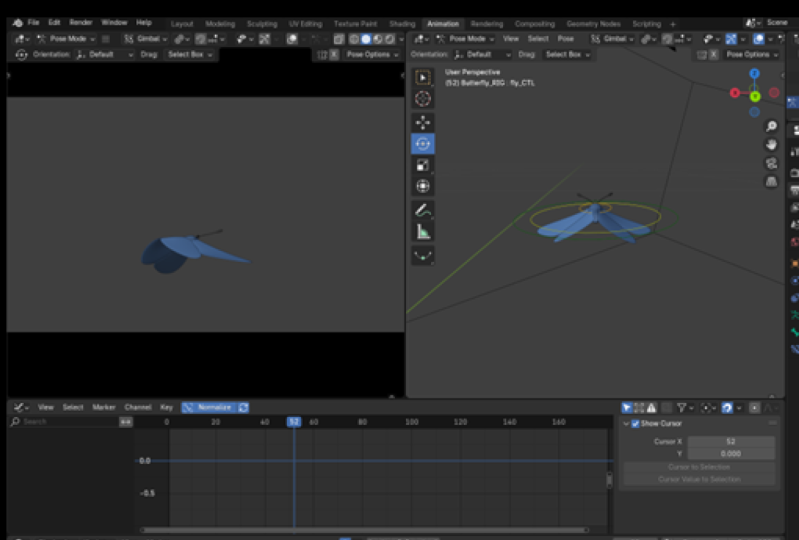
Task: Click the pan hand viewport gizmo
Action: (771, 145)
